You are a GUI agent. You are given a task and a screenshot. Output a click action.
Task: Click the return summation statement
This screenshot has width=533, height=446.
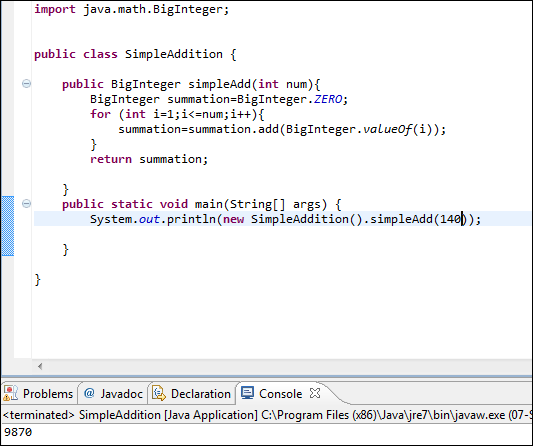[149, 159]
